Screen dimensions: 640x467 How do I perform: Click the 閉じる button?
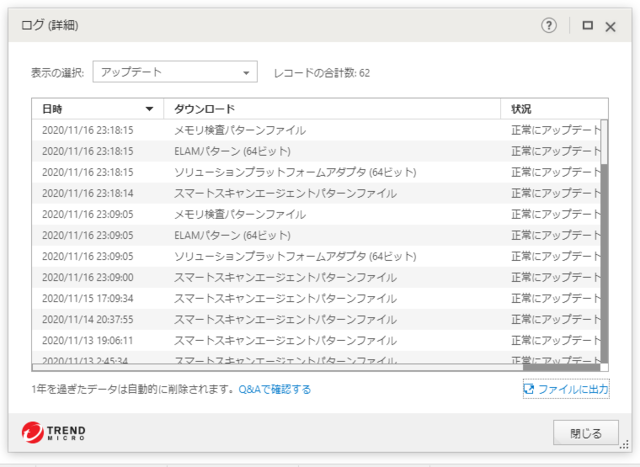coord(586,433)
